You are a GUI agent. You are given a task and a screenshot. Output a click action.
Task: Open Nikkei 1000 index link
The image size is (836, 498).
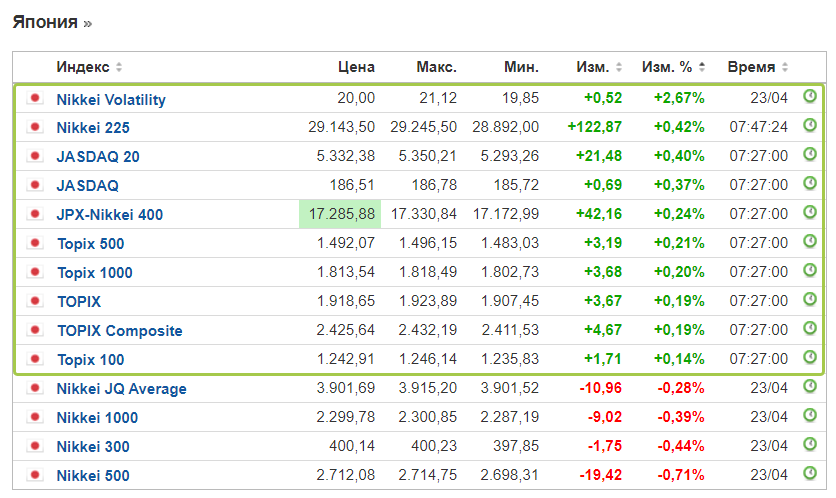pyautogui.click(x=97, y=417)
